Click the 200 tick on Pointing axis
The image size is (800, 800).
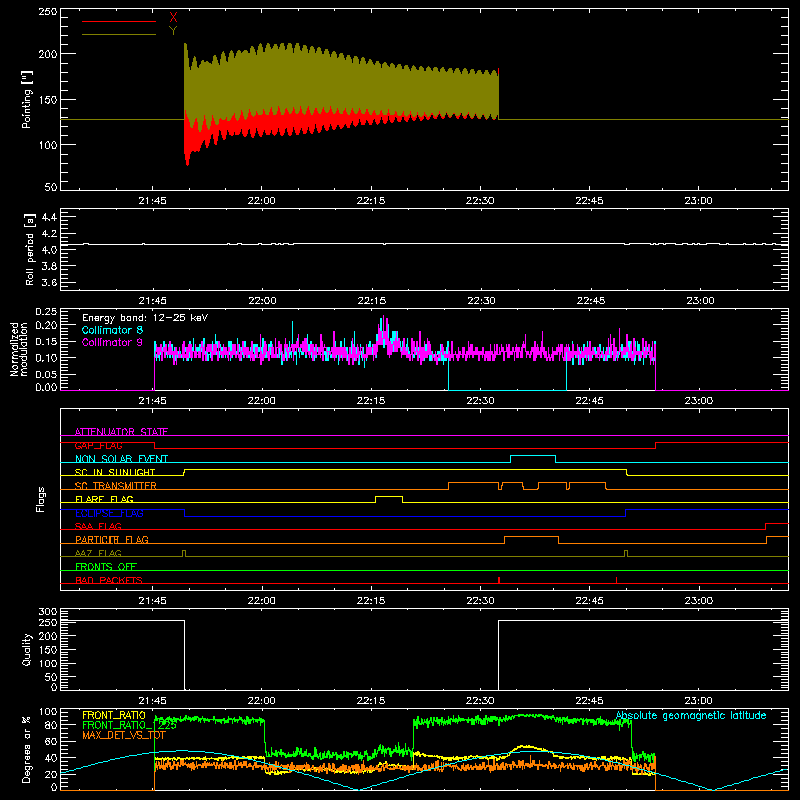[x=47, y=54]
